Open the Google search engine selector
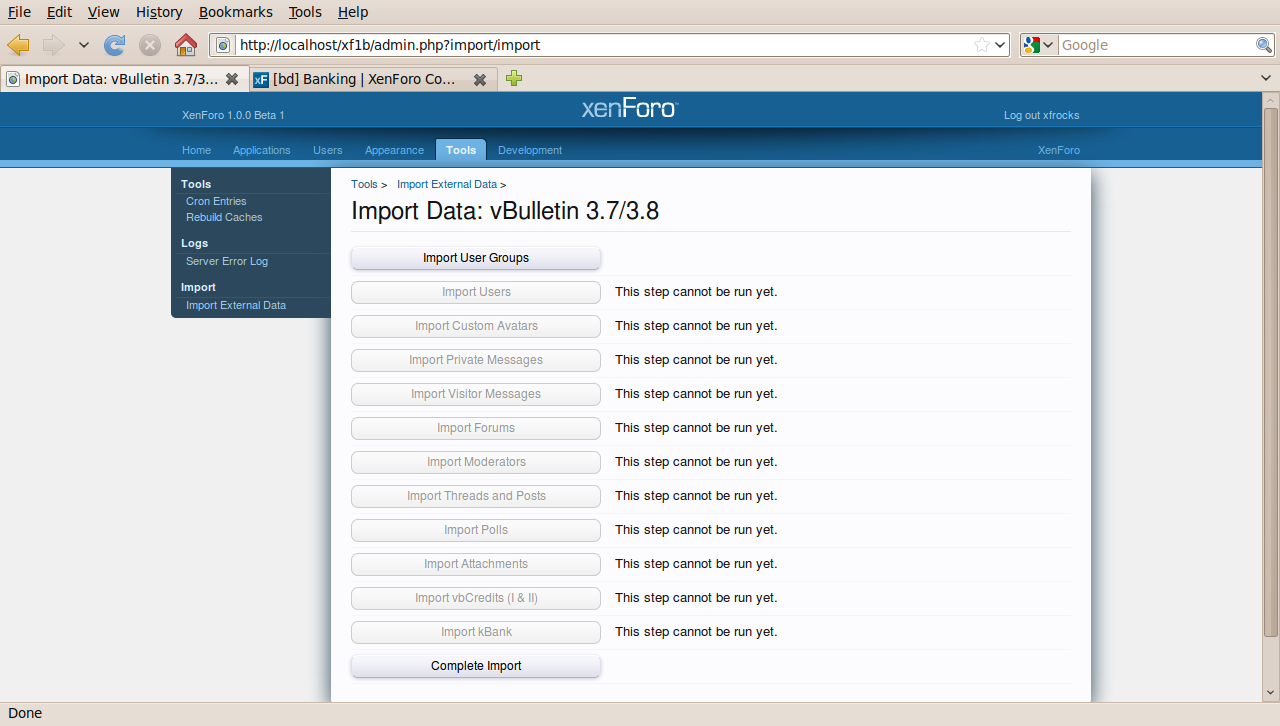 coord(1039,45)
